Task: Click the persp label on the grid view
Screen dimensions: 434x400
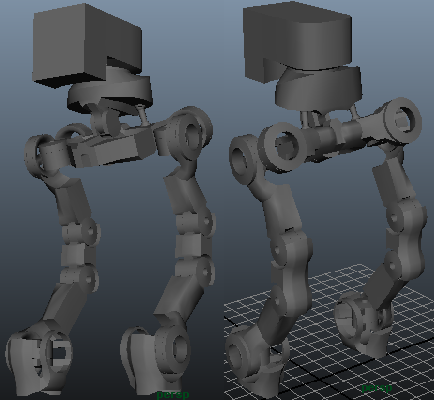Action: click(377, 388)
